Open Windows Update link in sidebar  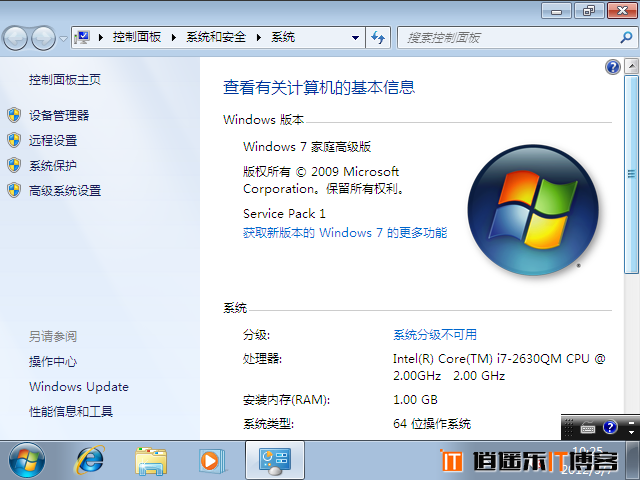[79, 387]
